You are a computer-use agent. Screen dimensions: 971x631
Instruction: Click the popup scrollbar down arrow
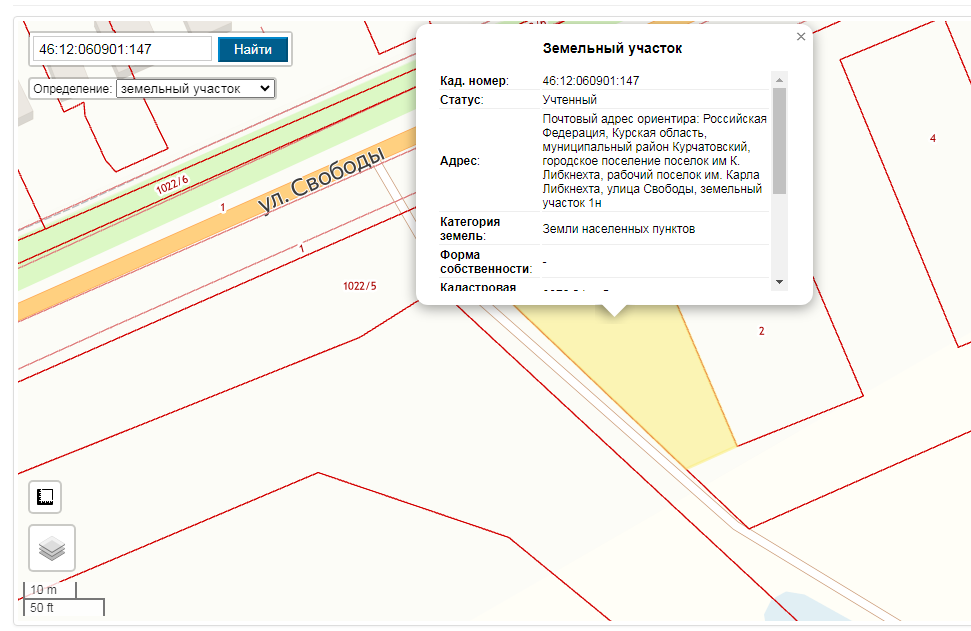click(779, 282)
